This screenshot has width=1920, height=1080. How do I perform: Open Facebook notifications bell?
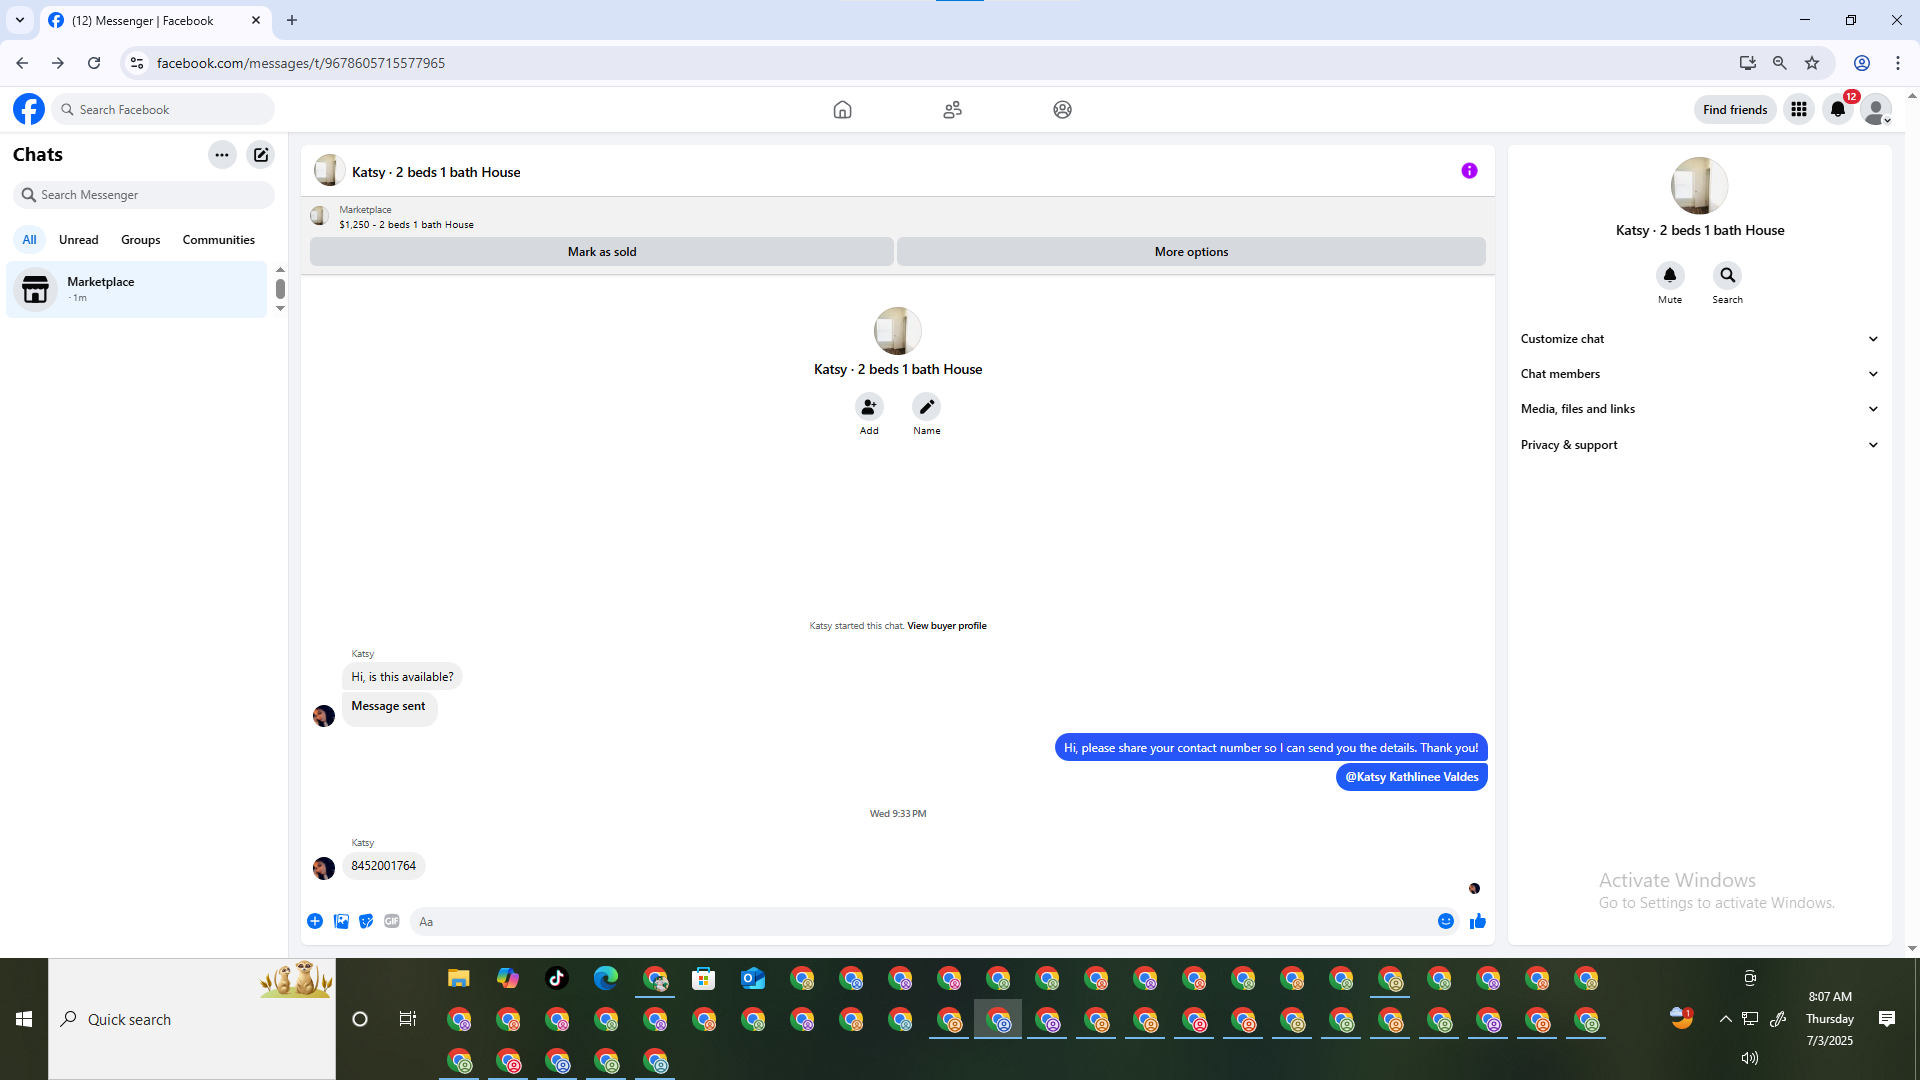1837,109
